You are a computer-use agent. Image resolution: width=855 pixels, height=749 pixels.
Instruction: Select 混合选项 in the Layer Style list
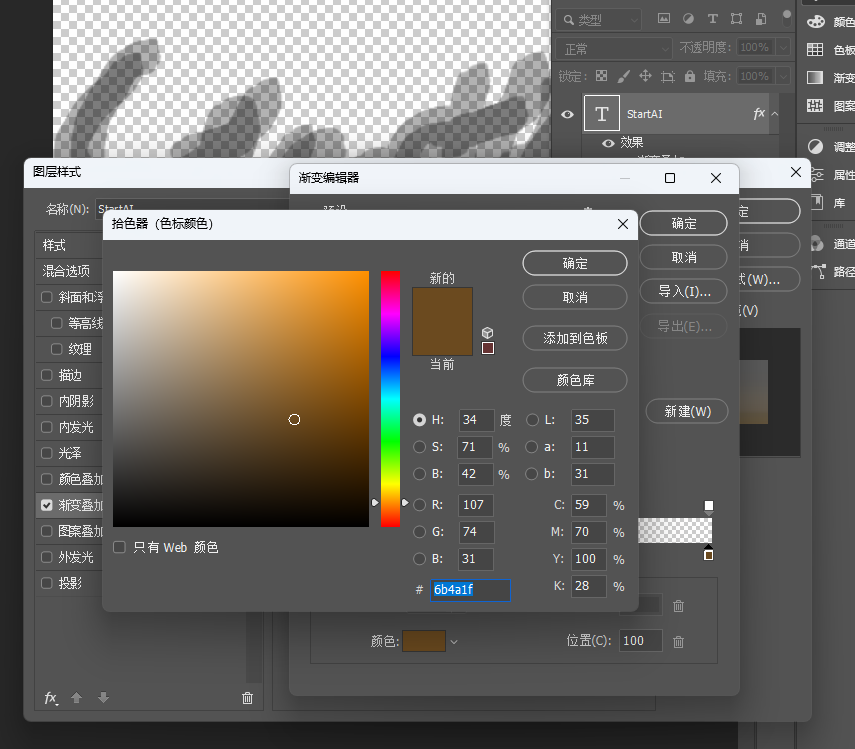point(67,271)
